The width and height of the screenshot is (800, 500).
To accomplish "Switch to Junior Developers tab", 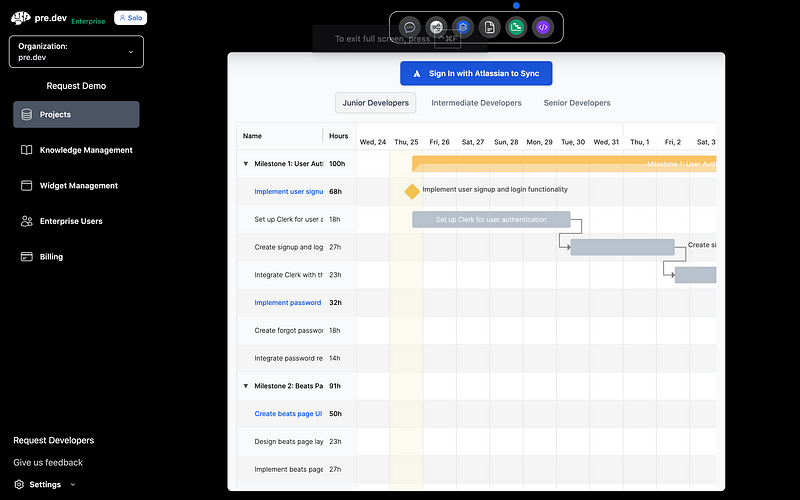I will pos(376,103).
